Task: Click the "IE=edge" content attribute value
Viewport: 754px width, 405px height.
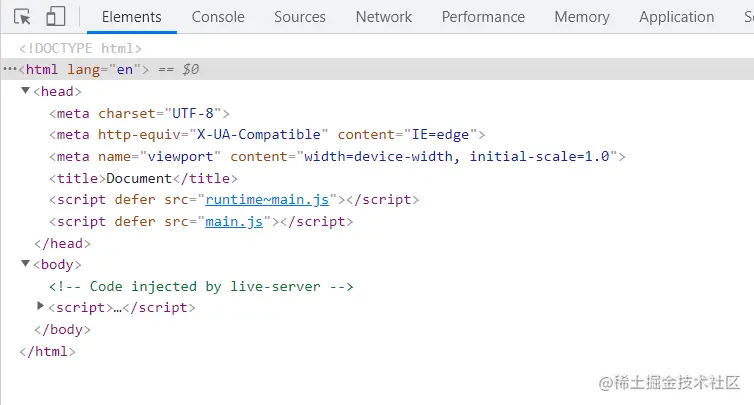Action: click(440, 135)
